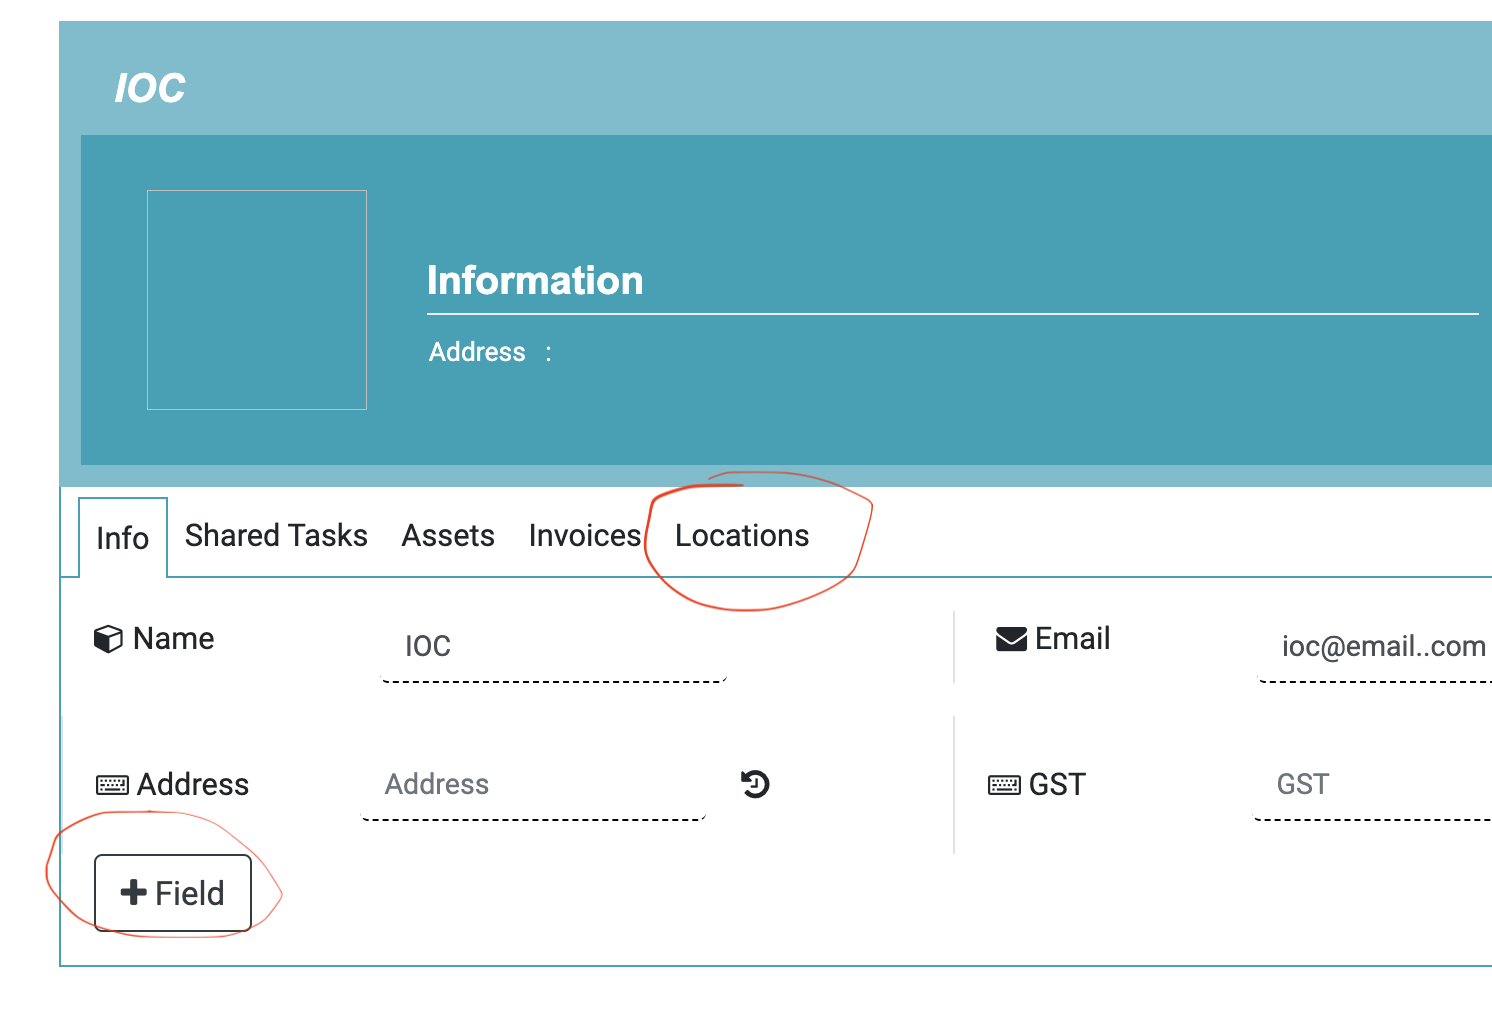This screenshot has width=1492, height=1032.
Task: Click the GST keyboard icon
Action: [1005, 784]
